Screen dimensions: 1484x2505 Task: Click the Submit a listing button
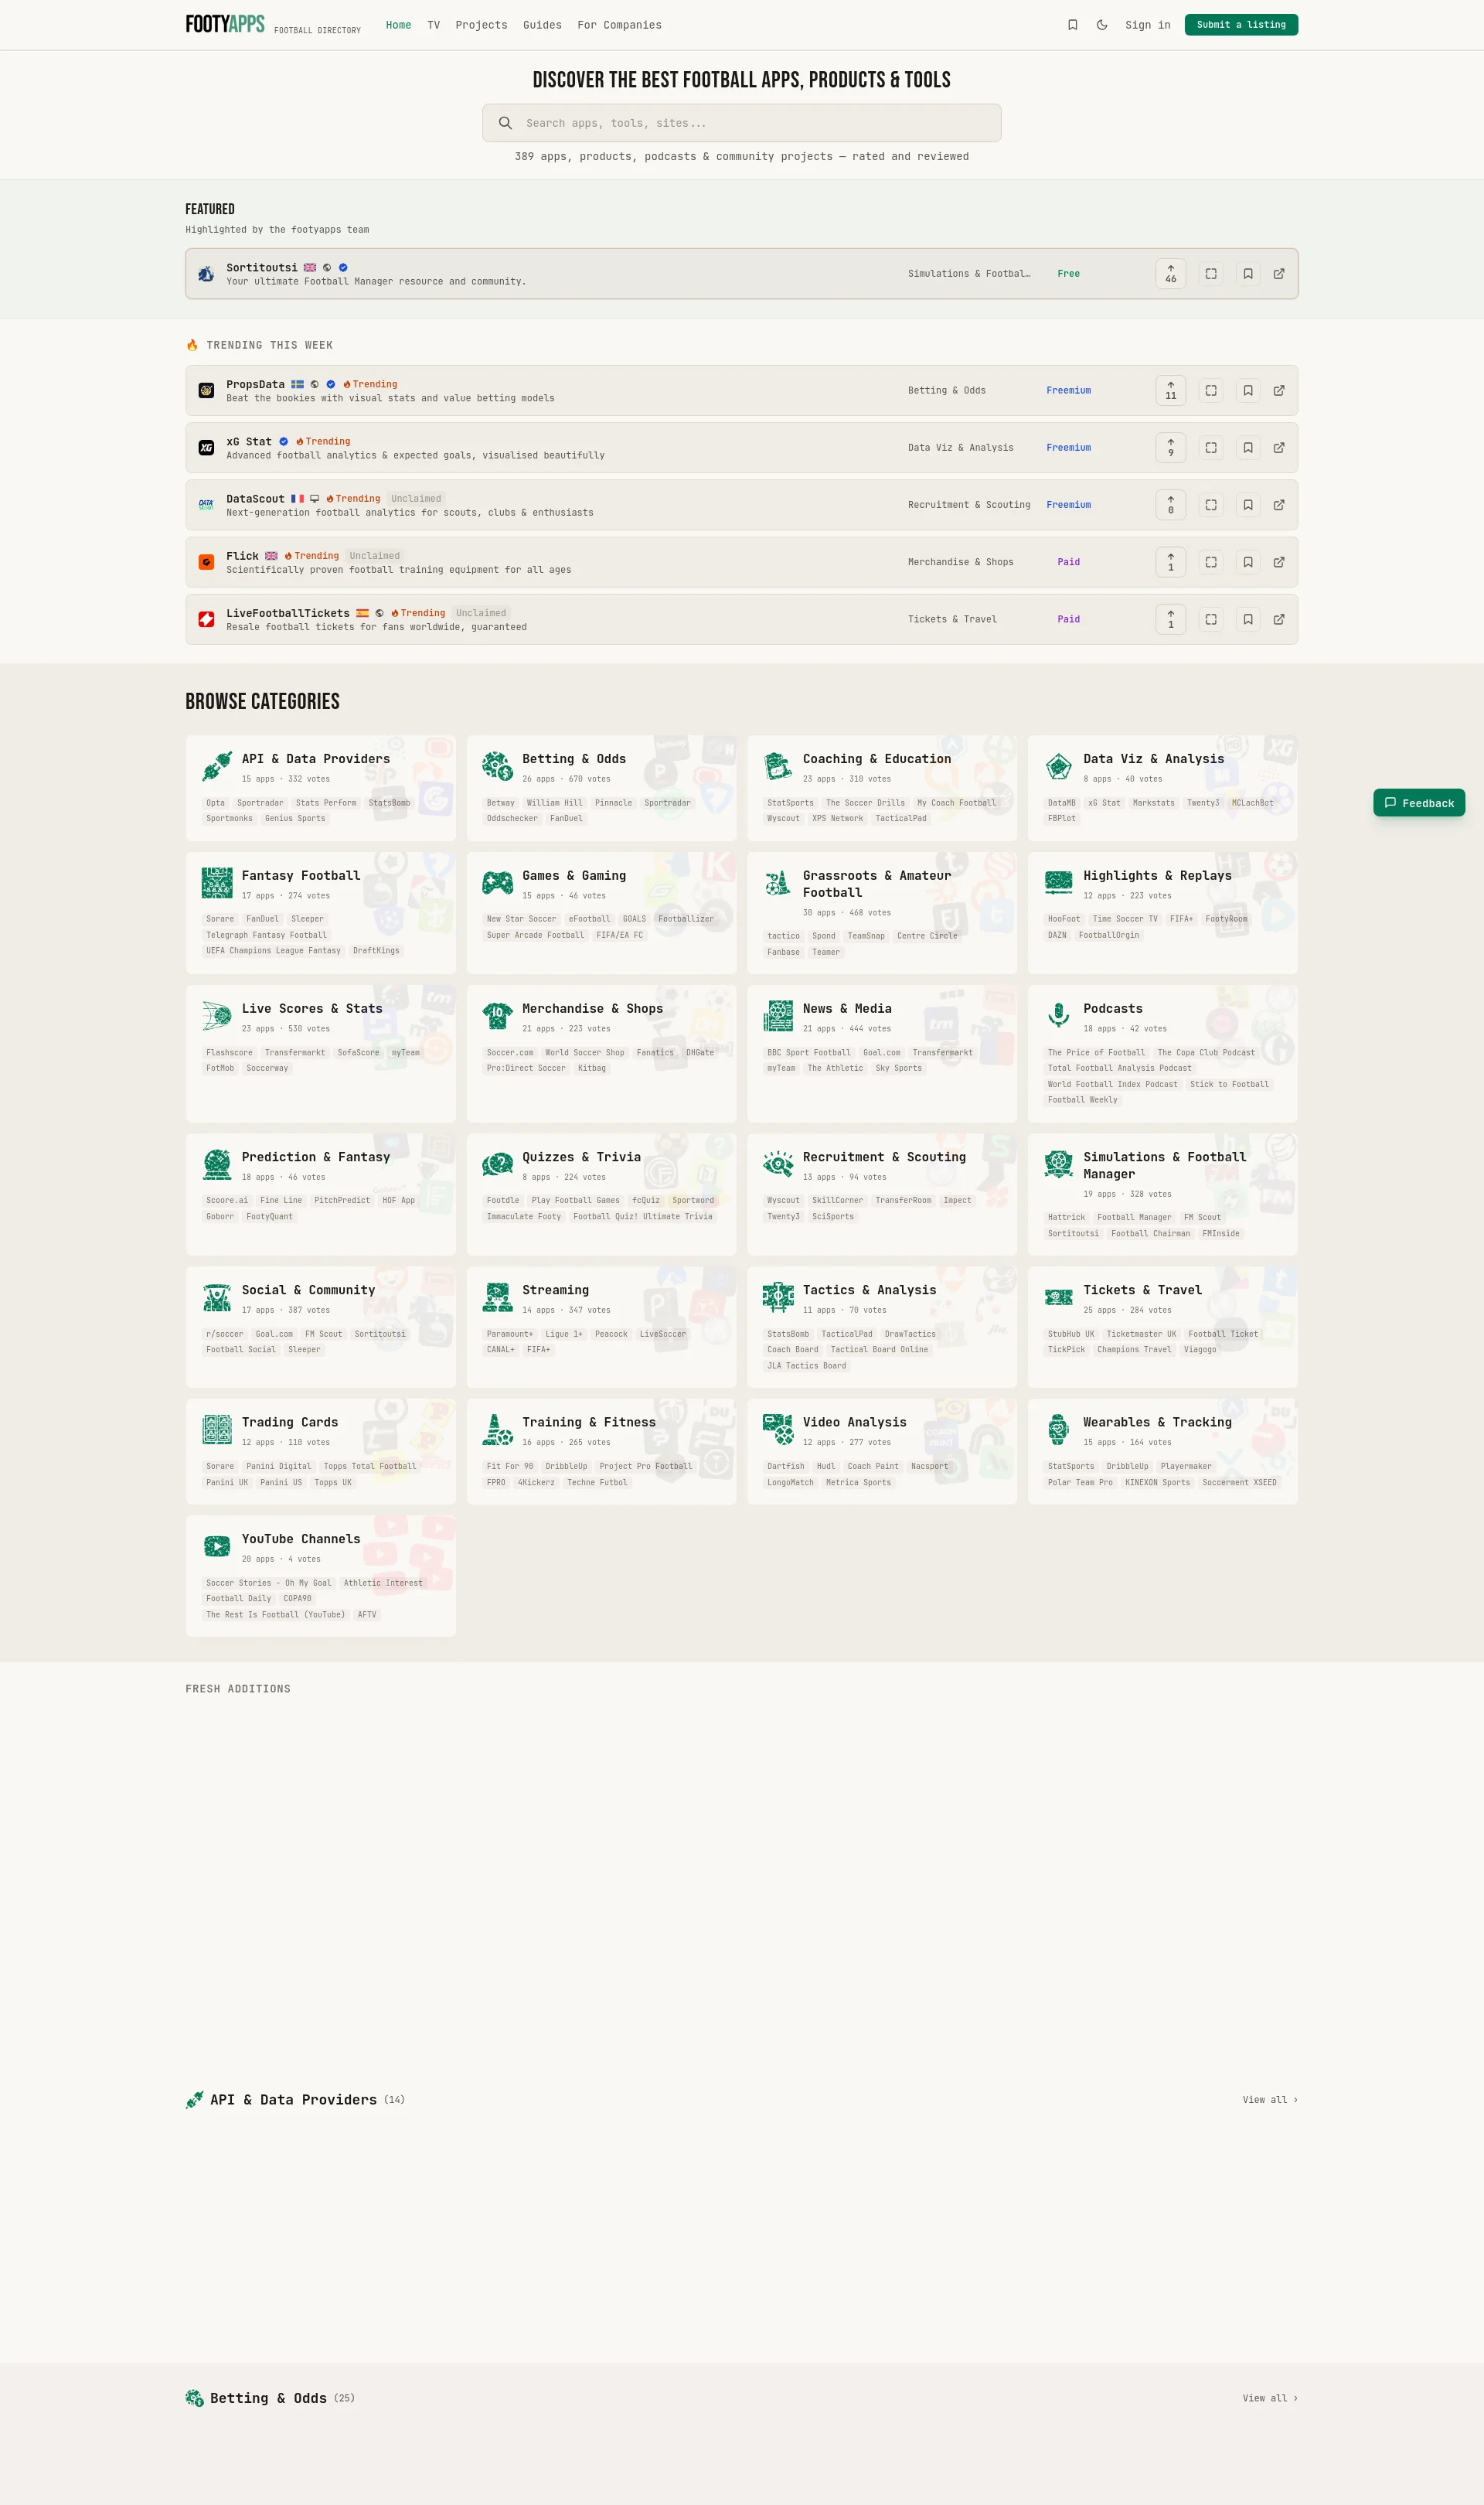pyautogui.click(x=1240, y=24)
